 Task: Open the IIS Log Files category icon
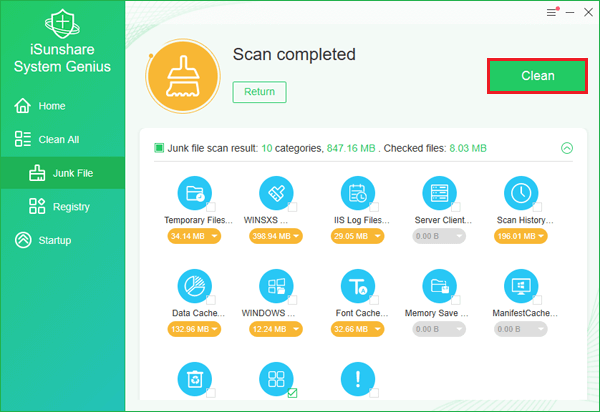click(x=358, y=193)
